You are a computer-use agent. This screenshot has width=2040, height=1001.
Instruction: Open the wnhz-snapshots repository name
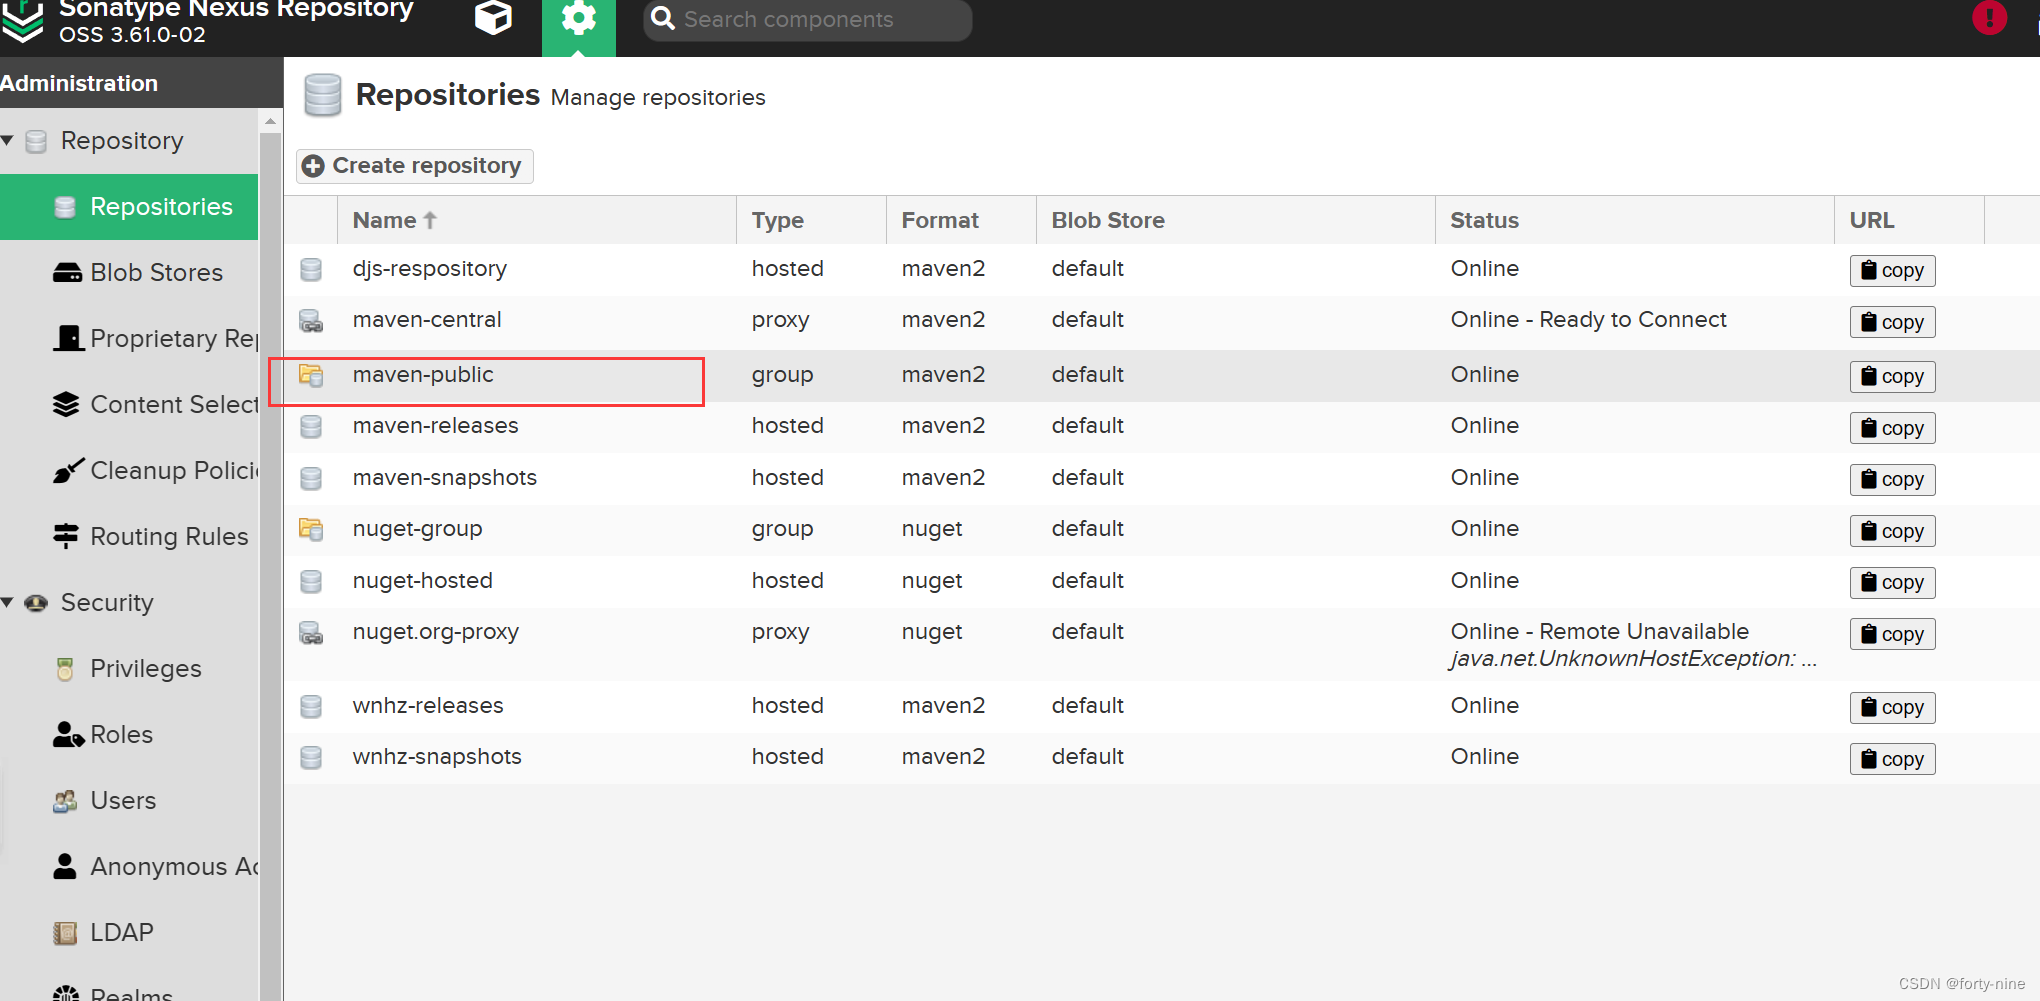pos(437,757)
